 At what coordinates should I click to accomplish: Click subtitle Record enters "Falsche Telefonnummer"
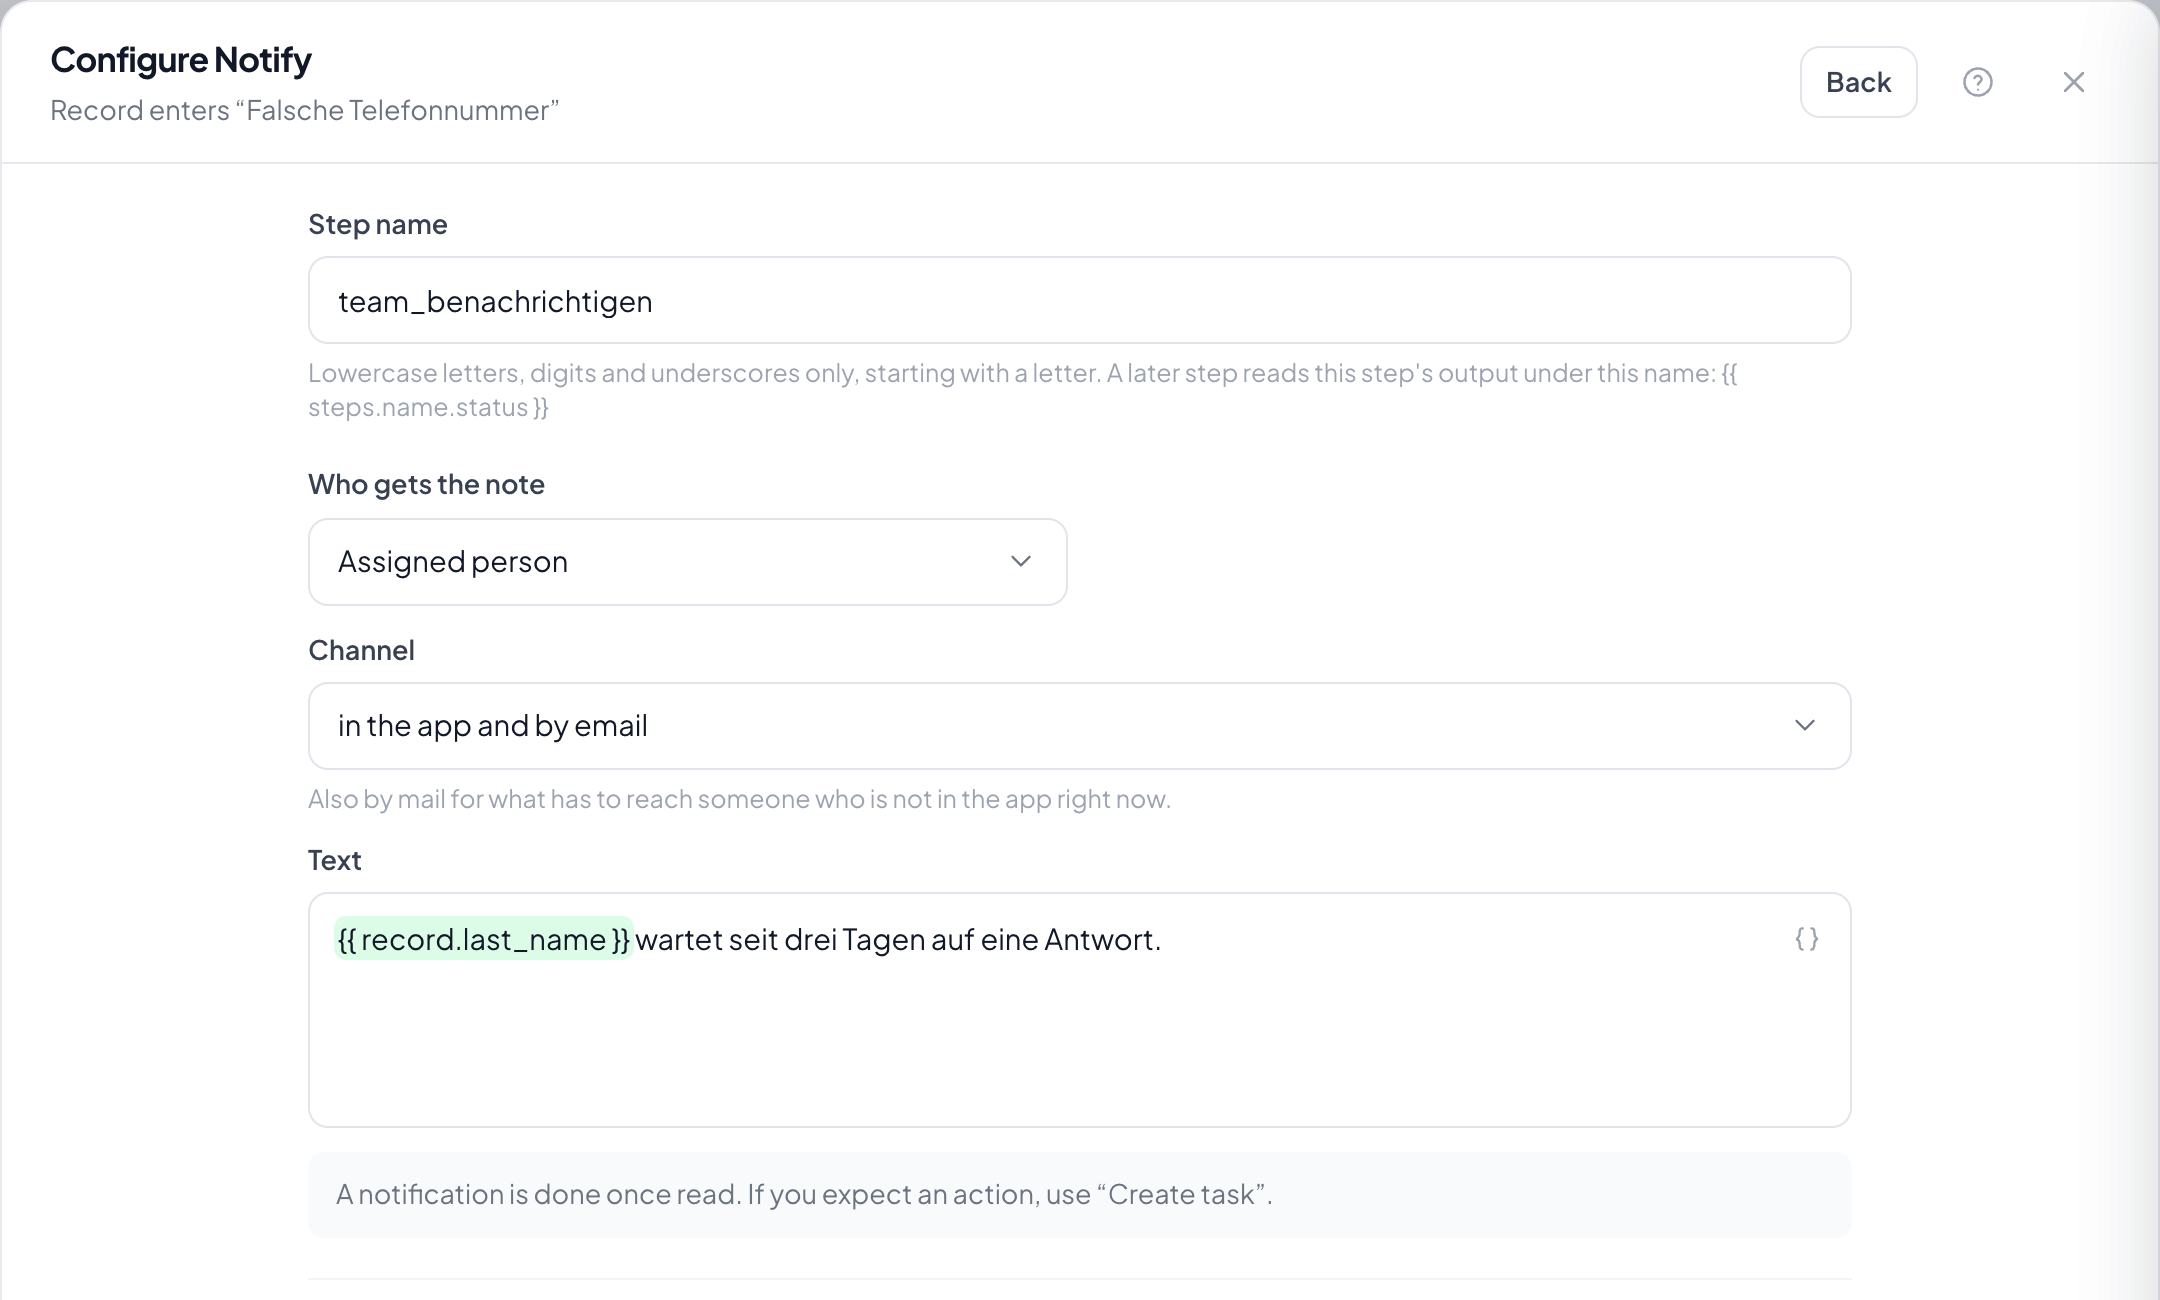(304, 110)
